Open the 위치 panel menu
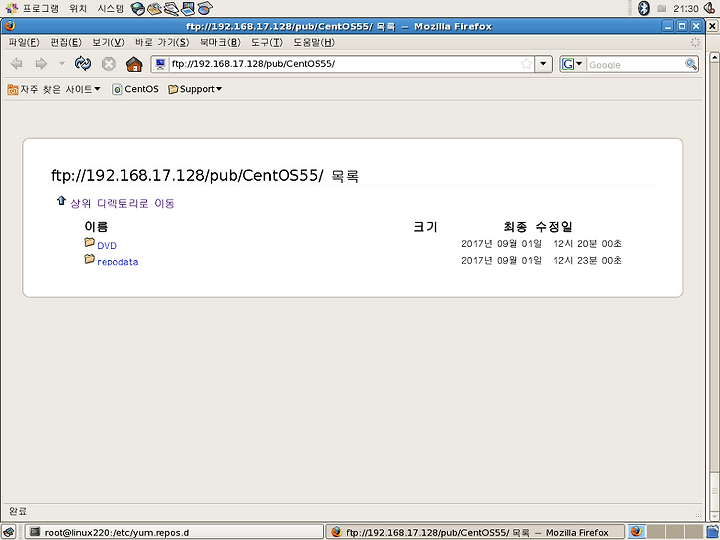Viewport: 720px width, 540px height. (x=78, y=8)
